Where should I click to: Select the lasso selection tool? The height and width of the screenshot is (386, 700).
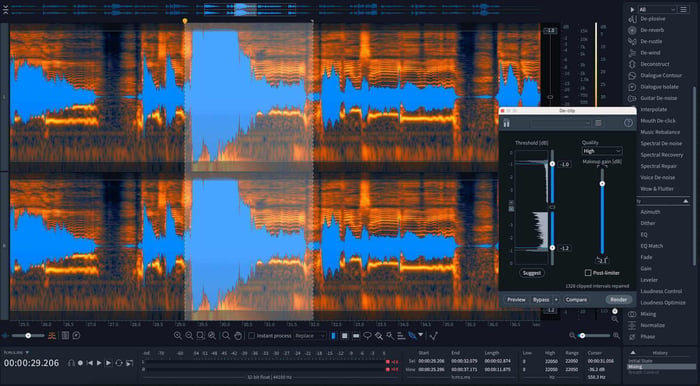click(367, 336)
